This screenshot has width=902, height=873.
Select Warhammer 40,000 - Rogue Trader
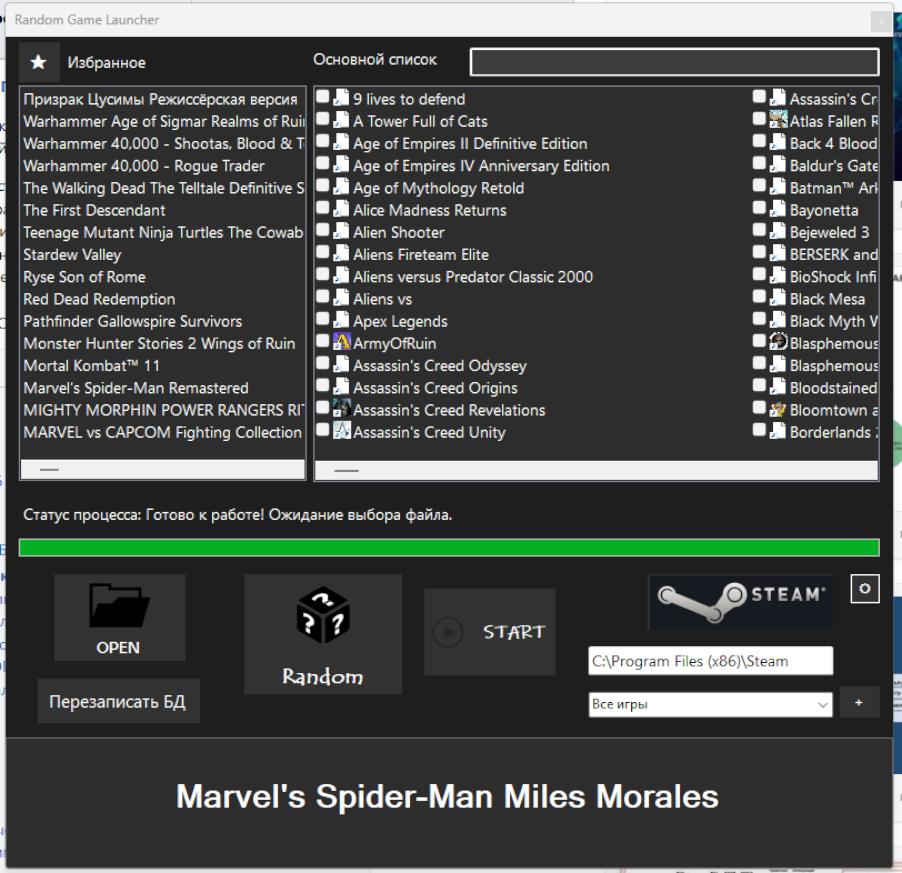point(144,166)
